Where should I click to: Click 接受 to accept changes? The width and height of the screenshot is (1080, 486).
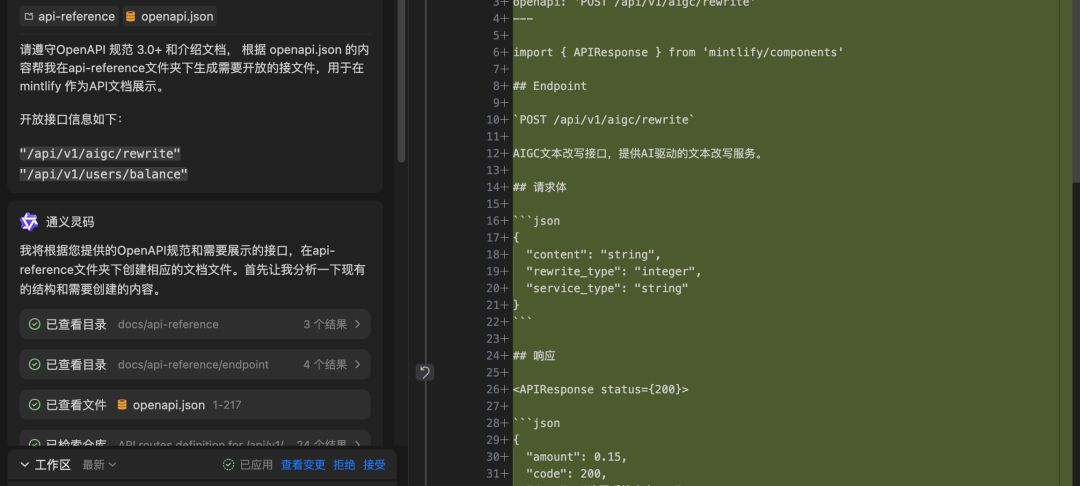(x=375, y=465)
